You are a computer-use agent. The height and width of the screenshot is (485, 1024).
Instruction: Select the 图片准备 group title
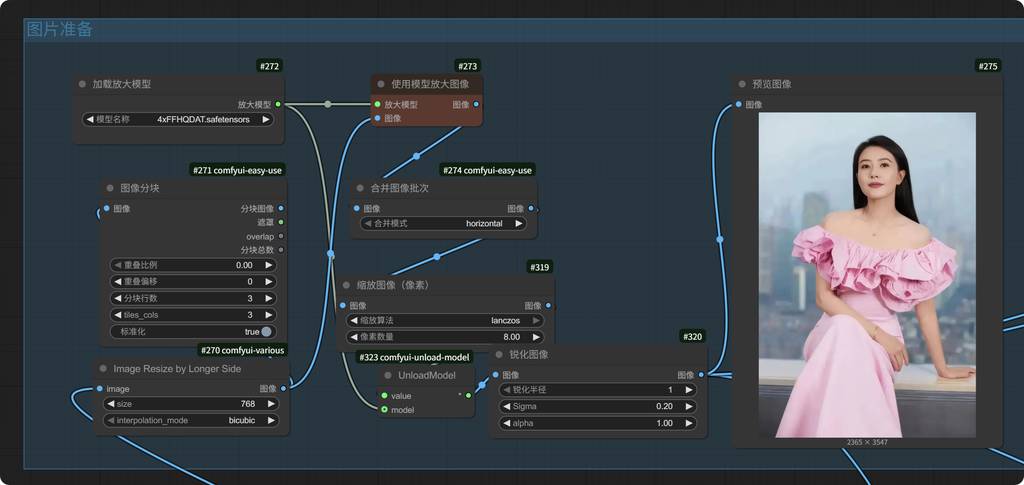60,30
